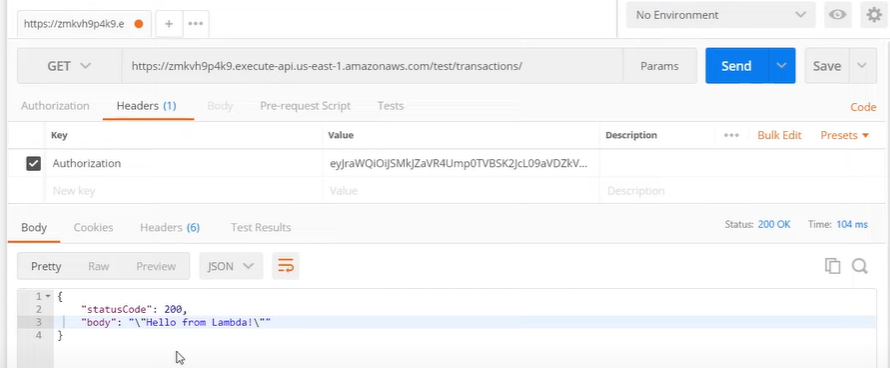Screen dimensions: 890x368
Task: Click the Value column header
Action: click(x=341, y=135)
